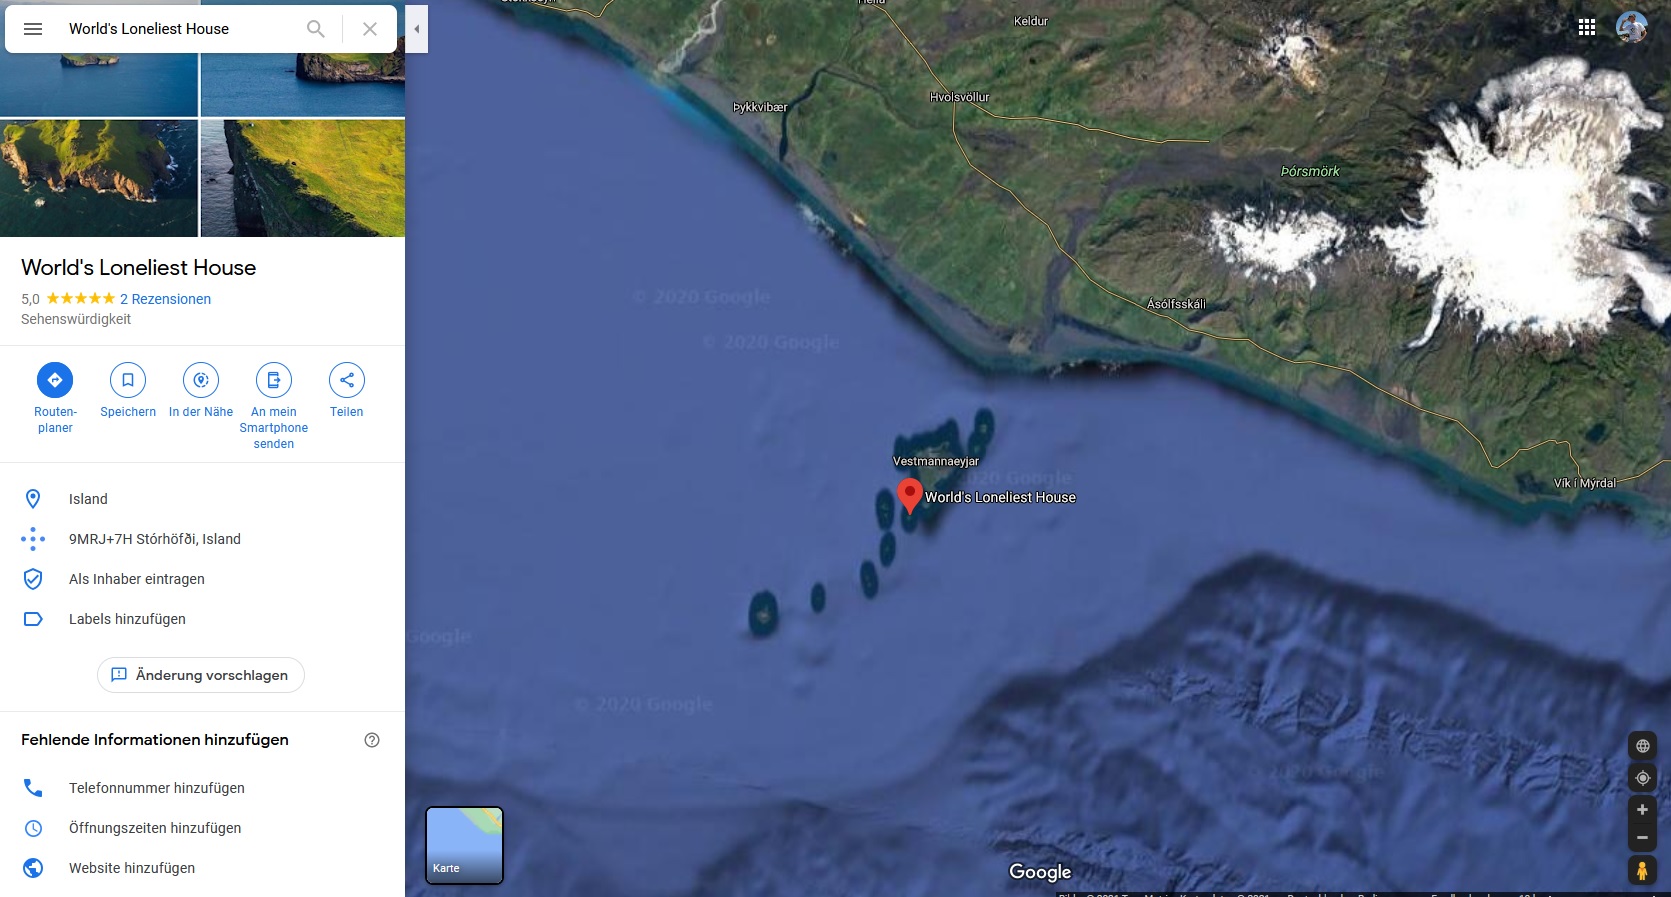Click the Google logo on map
1671x897 pixels.
[1040, 872]
